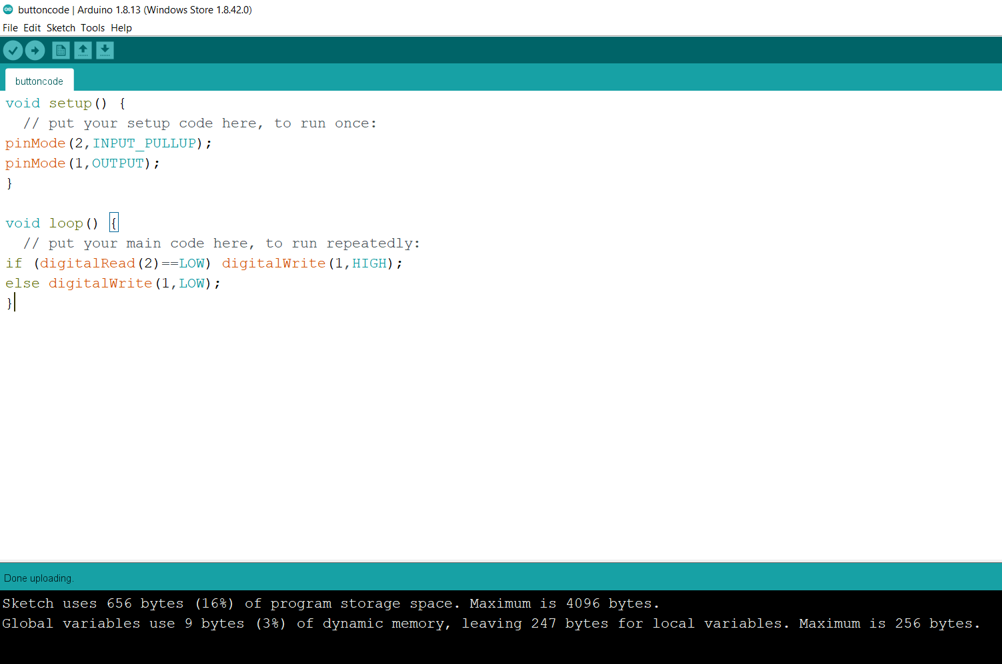Click 'void setup()' line in the editor
The height and width of the screenshot is (664, 1002).
coord(66,104)
